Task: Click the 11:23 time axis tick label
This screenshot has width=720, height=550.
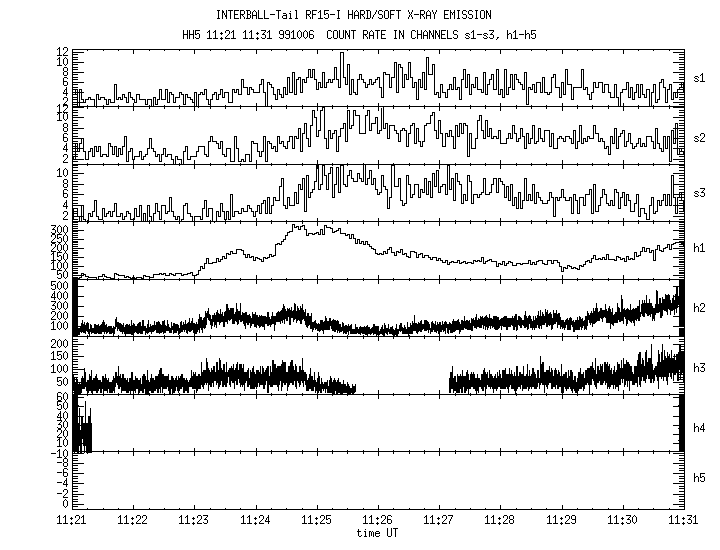Action: coord(194,520)
